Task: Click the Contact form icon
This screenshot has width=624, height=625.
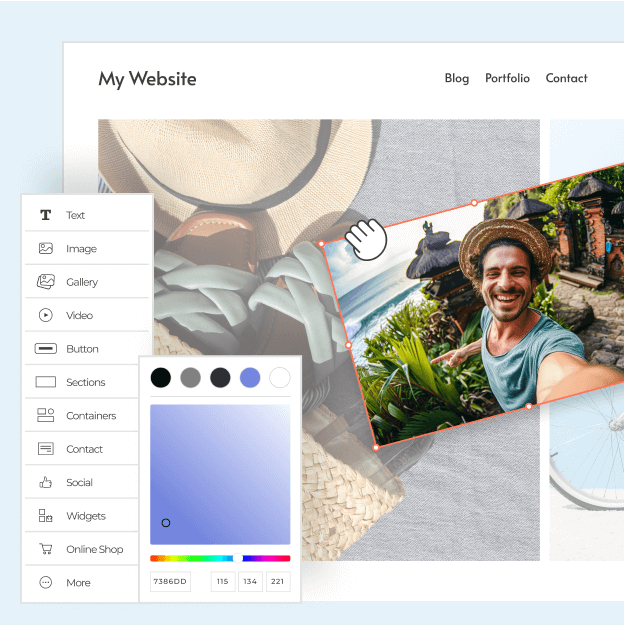Action: (x=45, y=448)
